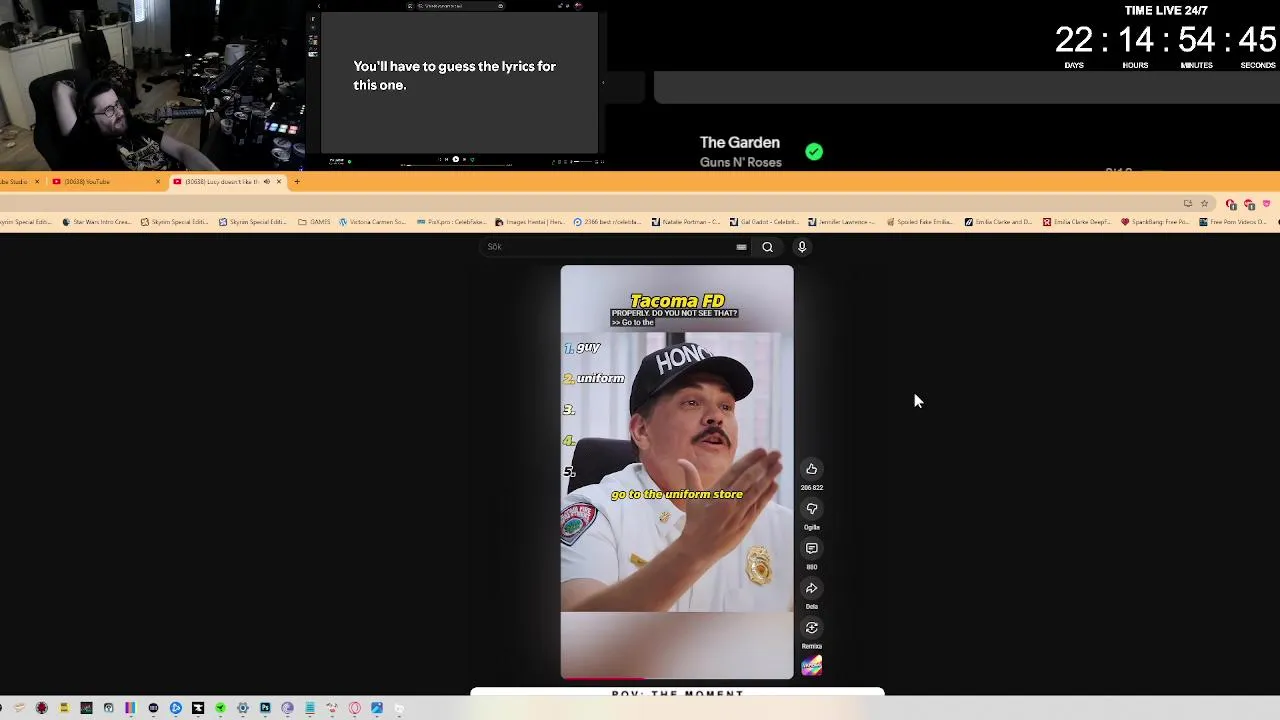Viewport: 1280px width, 720px height.
Task: Pause the Tacoma FD short video
Action: (x=677, y=470)
